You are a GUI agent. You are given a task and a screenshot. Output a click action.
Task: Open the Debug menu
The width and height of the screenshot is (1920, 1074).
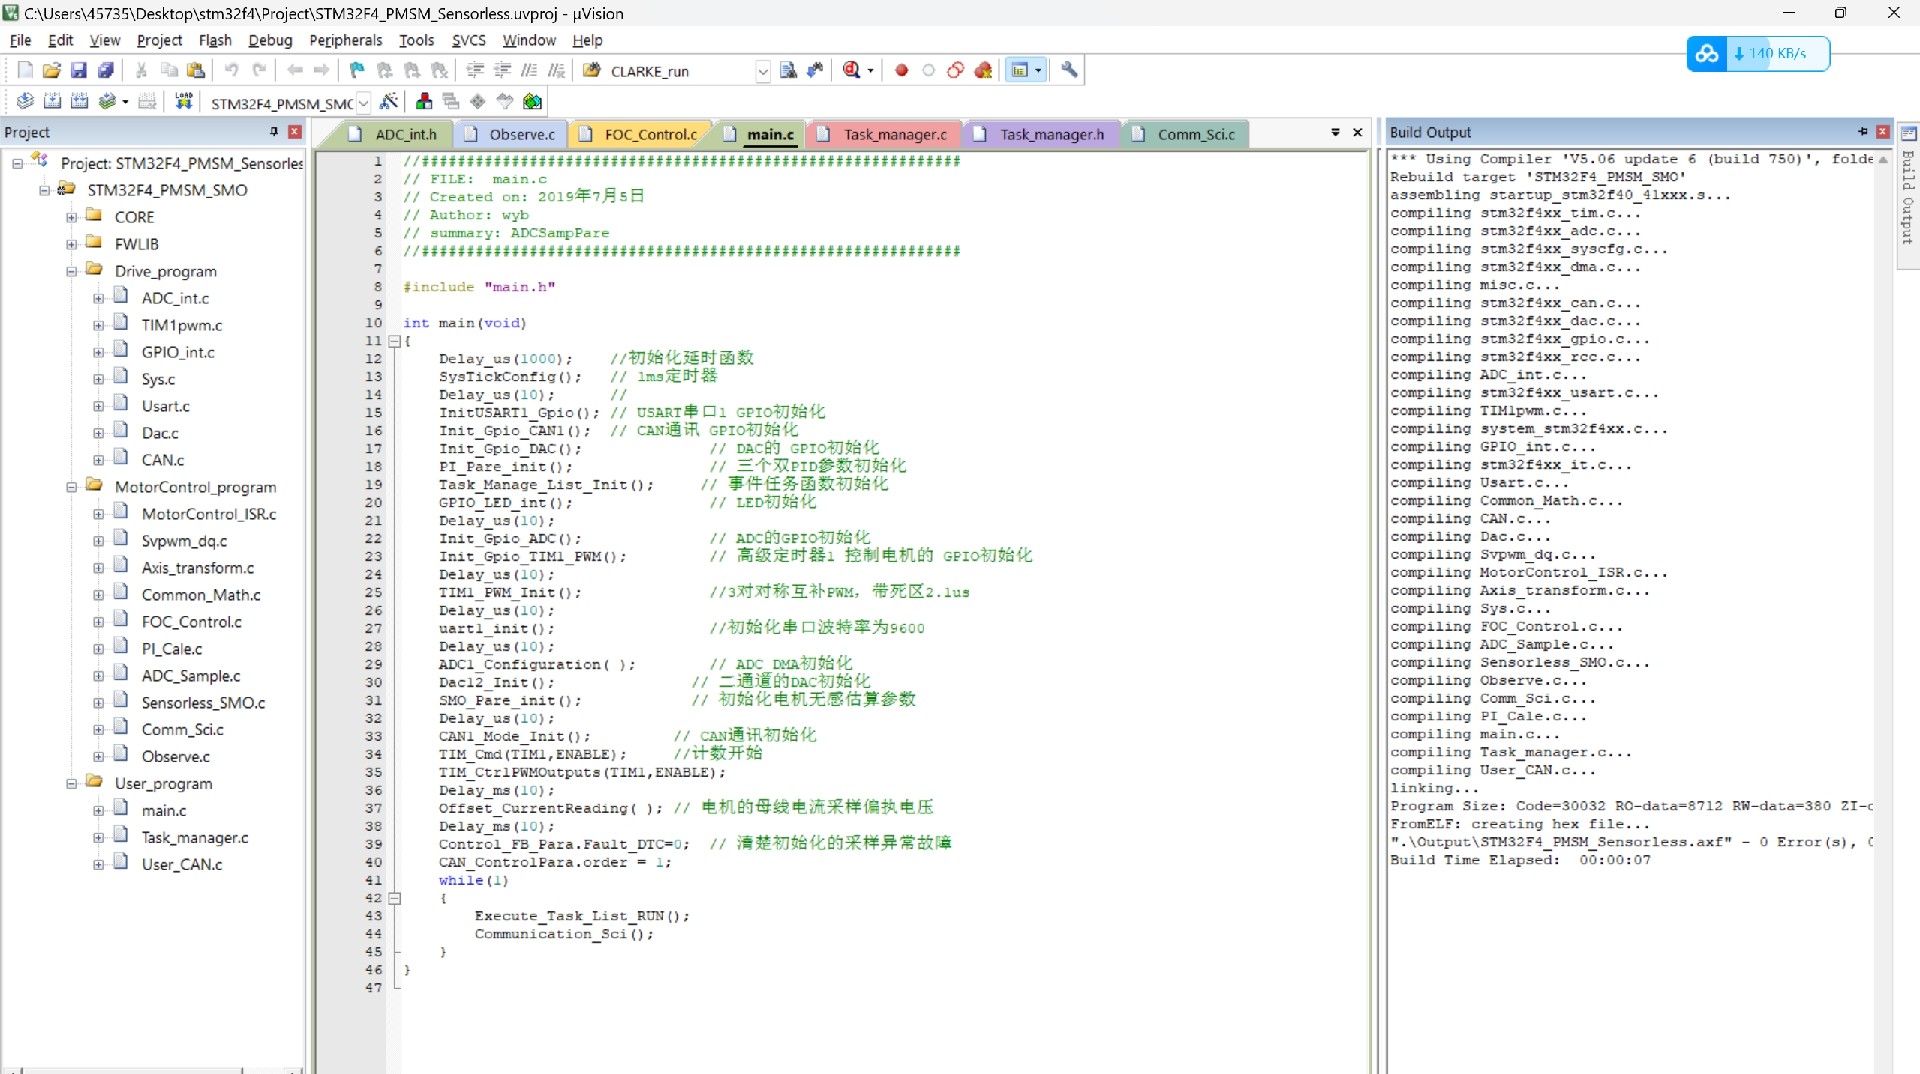tap(270, 40)
